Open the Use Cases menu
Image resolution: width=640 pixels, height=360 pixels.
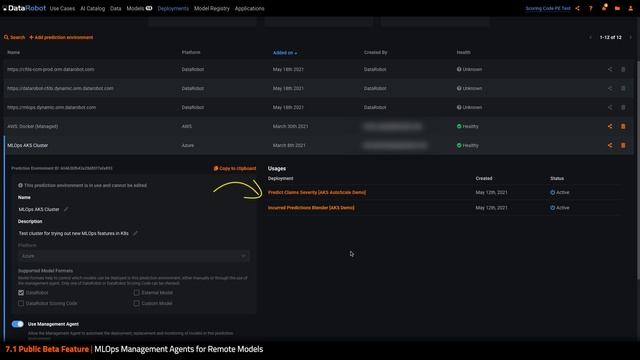pos(62,8)
